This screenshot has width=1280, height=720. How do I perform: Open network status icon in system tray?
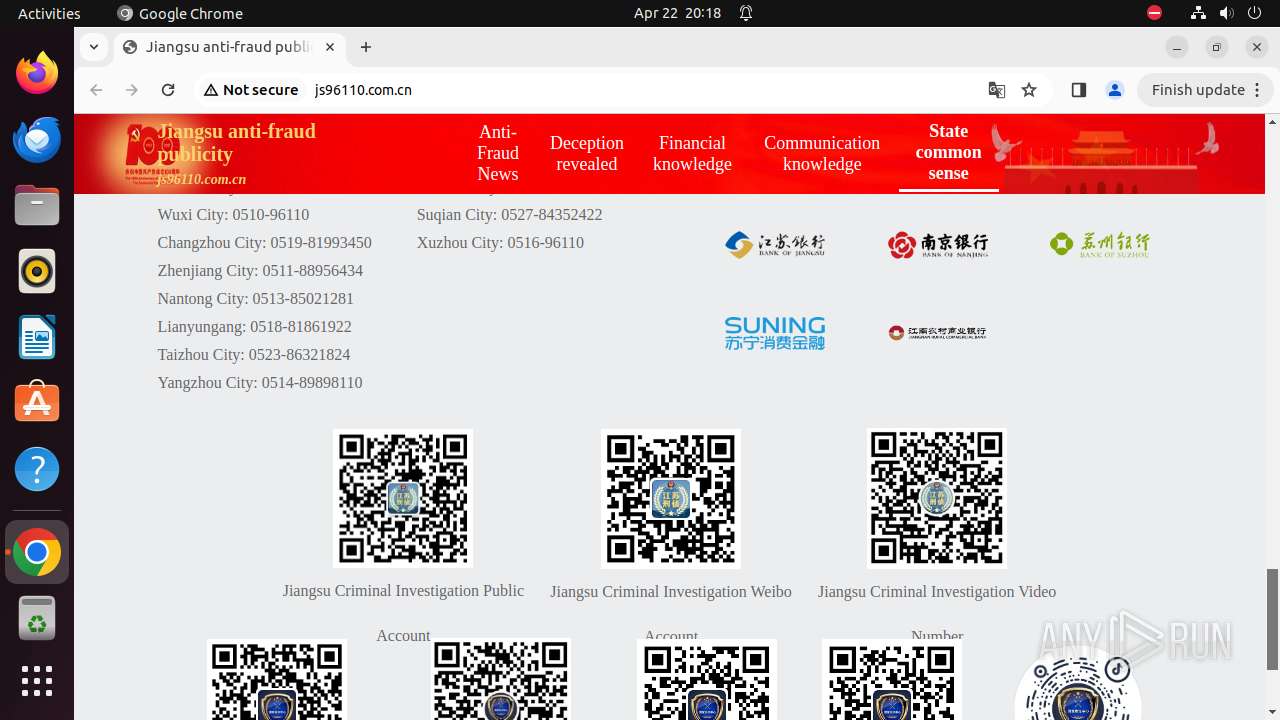click(x=1198, y=13)
